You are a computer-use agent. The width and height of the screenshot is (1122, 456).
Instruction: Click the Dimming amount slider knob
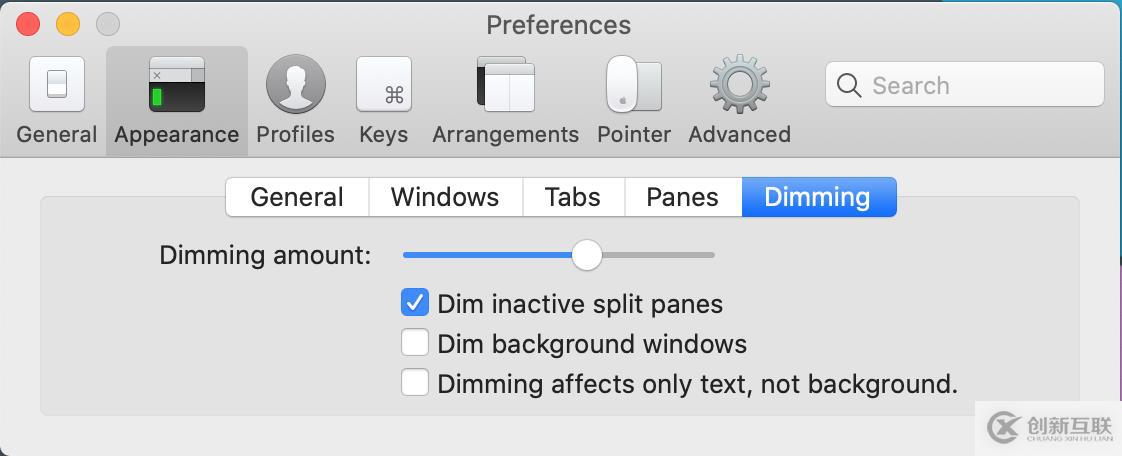click(587, 255)
